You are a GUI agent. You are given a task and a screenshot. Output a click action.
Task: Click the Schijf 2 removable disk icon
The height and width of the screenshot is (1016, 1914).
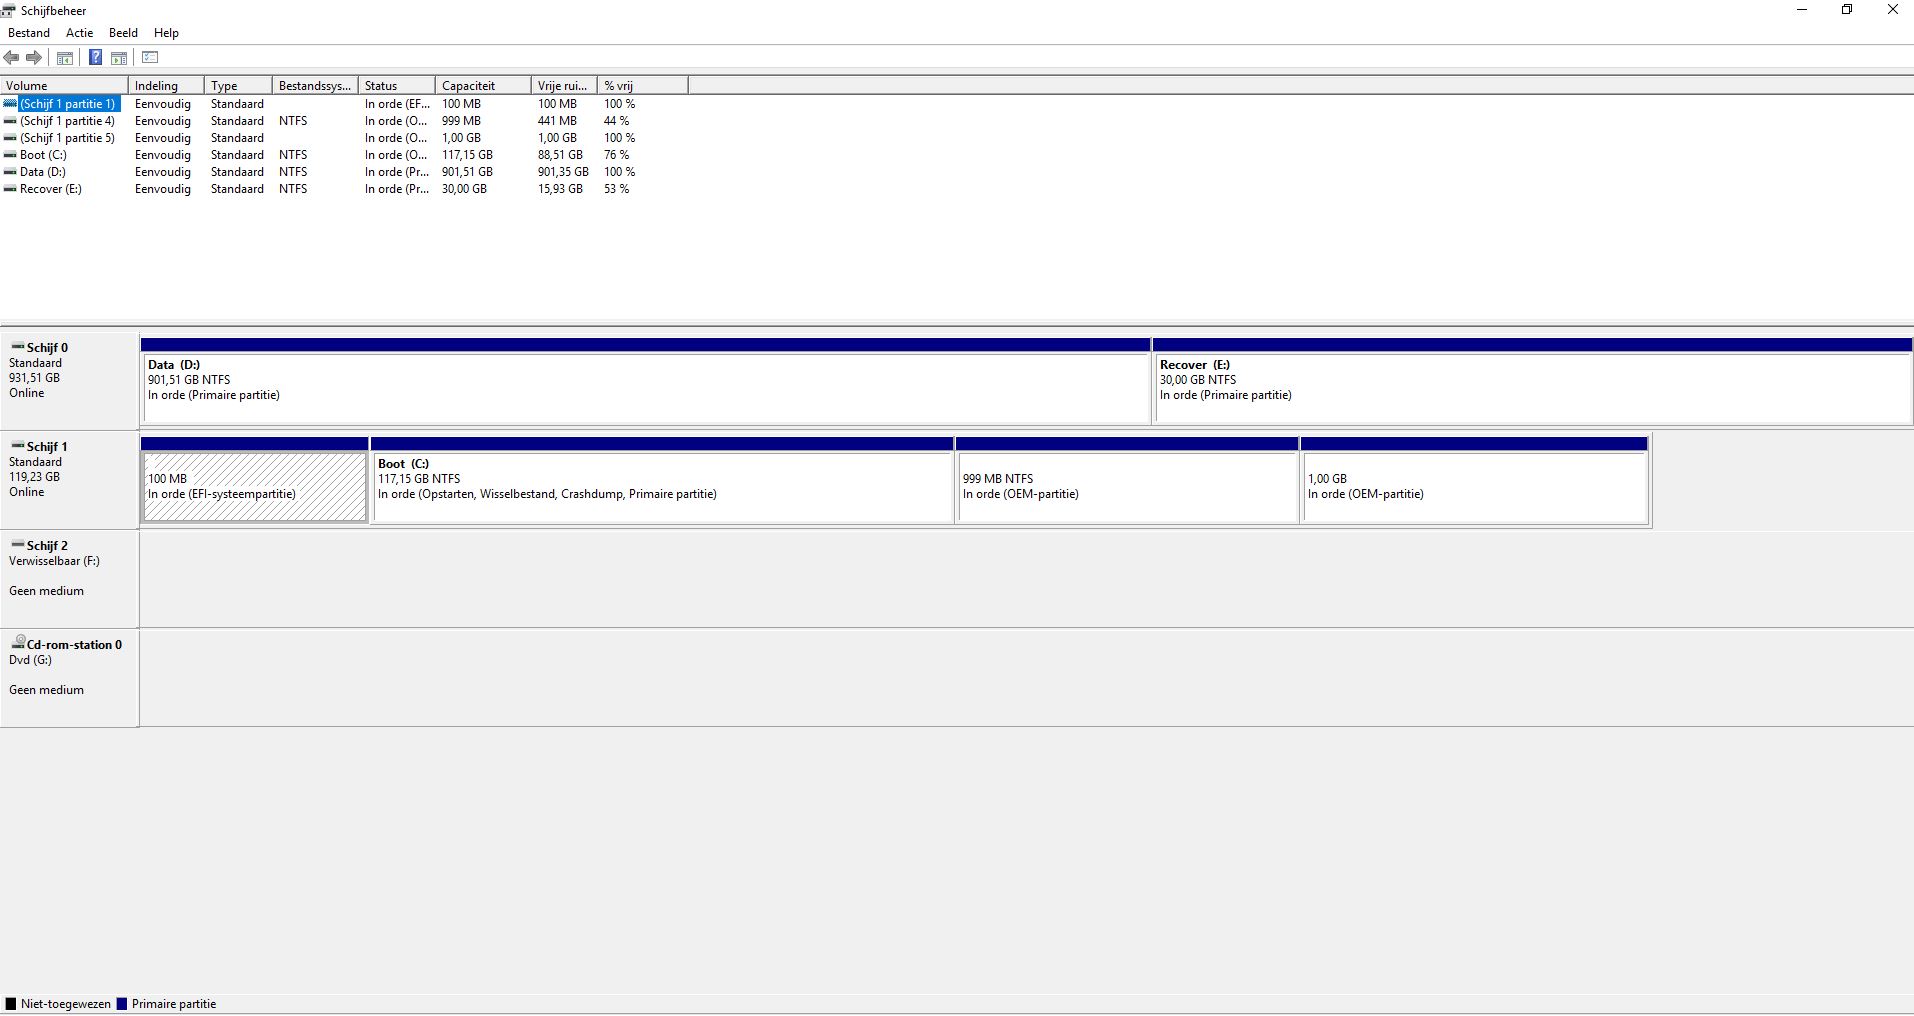click(18, 545)
